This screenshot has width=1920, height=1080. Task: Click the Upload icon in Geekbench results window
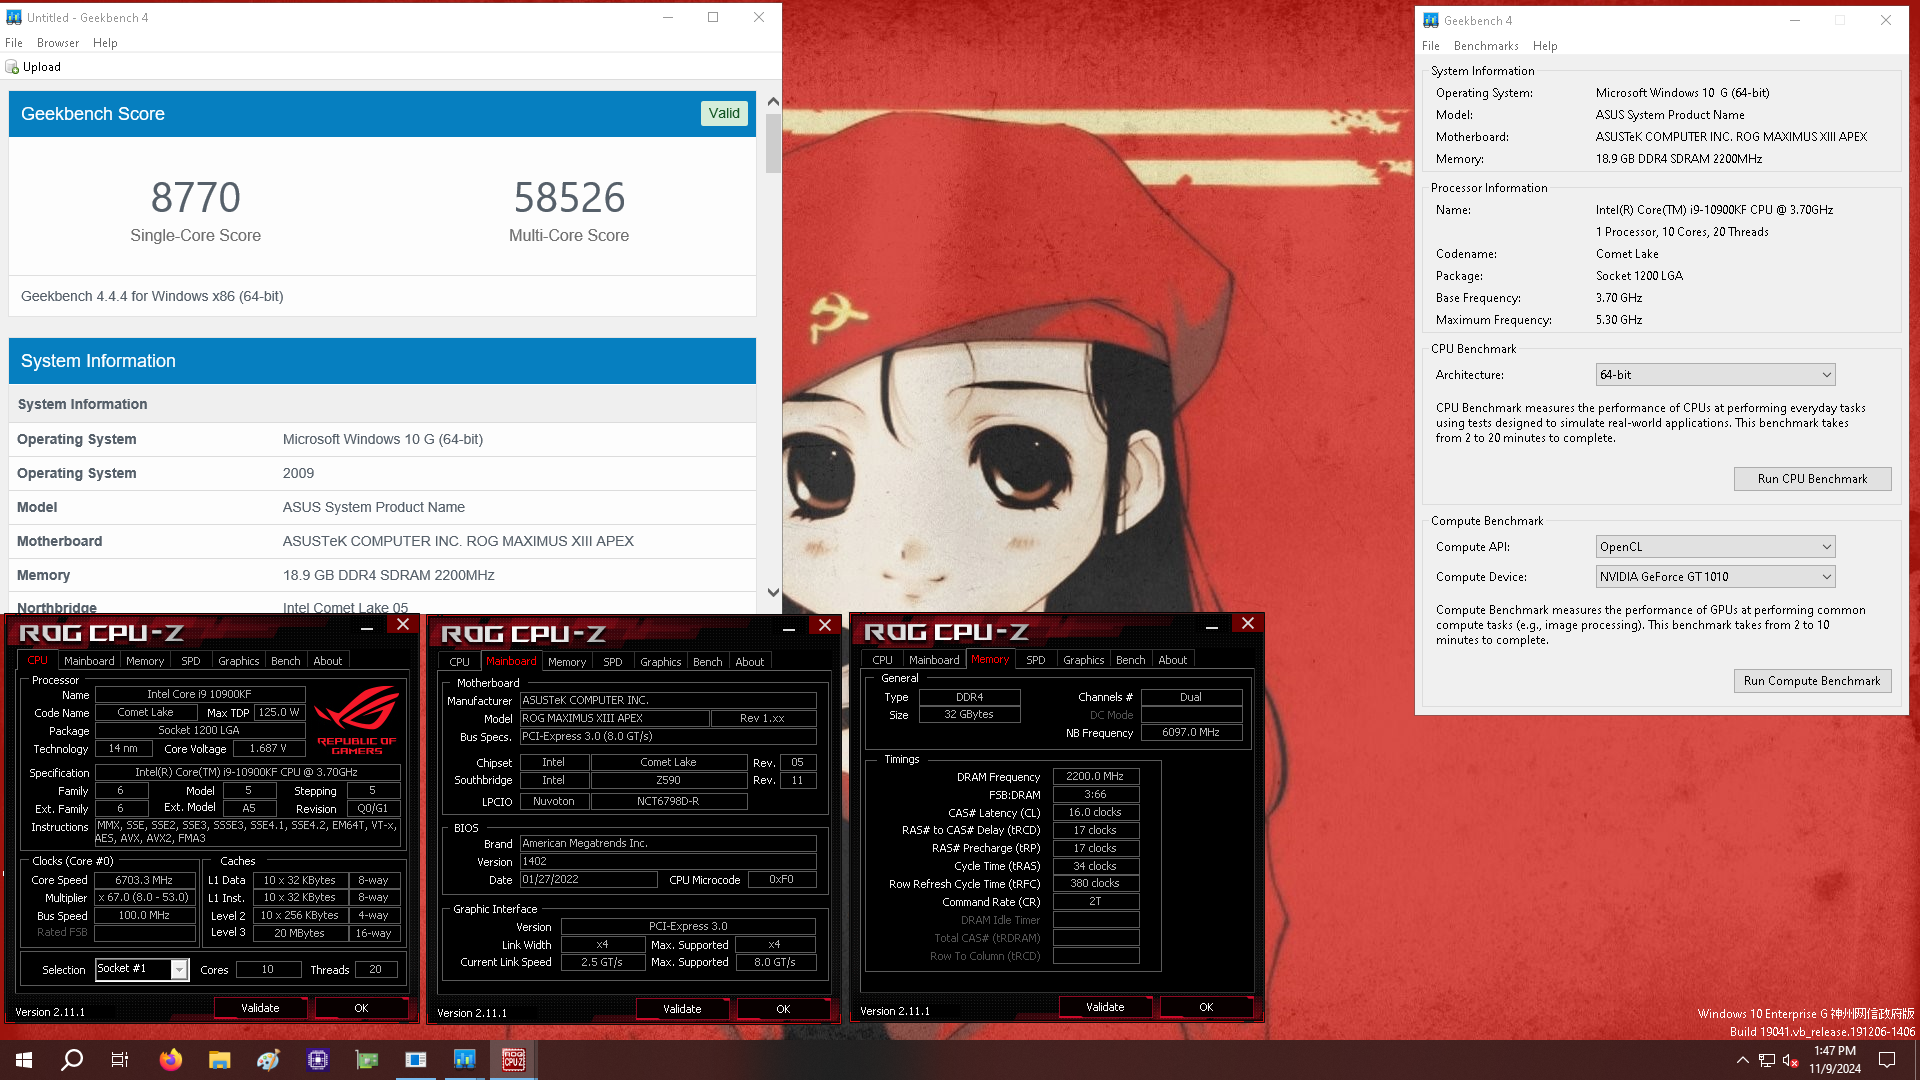[12, 67]
